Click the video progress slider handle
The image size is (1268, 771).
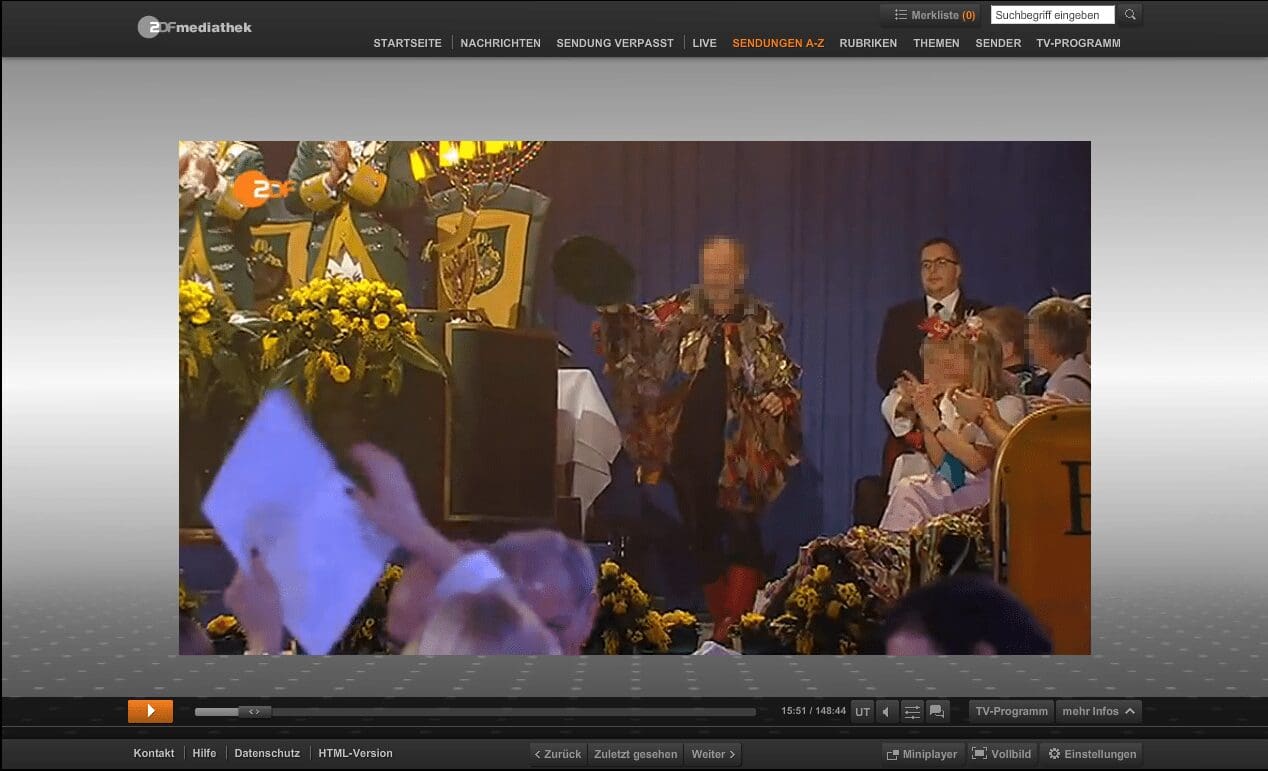pos(254,712)
